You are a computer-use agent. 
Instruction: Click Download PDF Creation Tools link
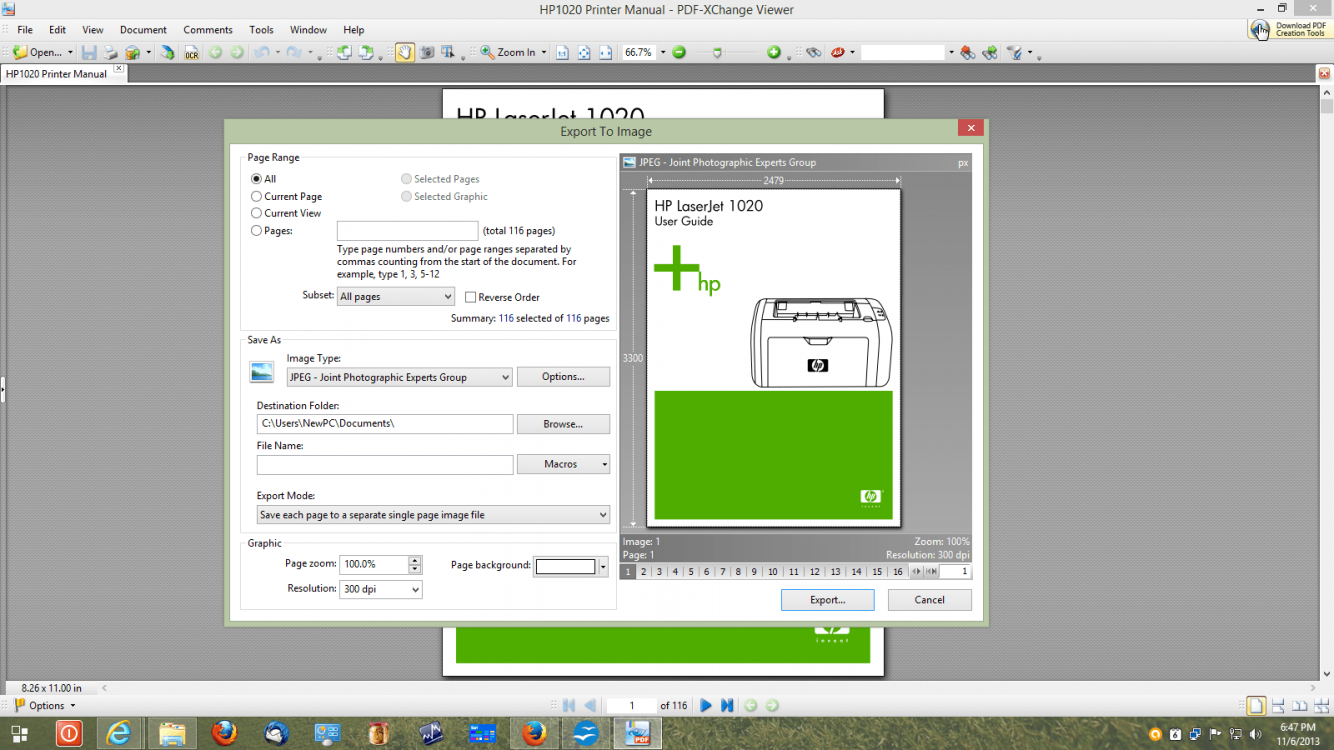pos(1290,30)
